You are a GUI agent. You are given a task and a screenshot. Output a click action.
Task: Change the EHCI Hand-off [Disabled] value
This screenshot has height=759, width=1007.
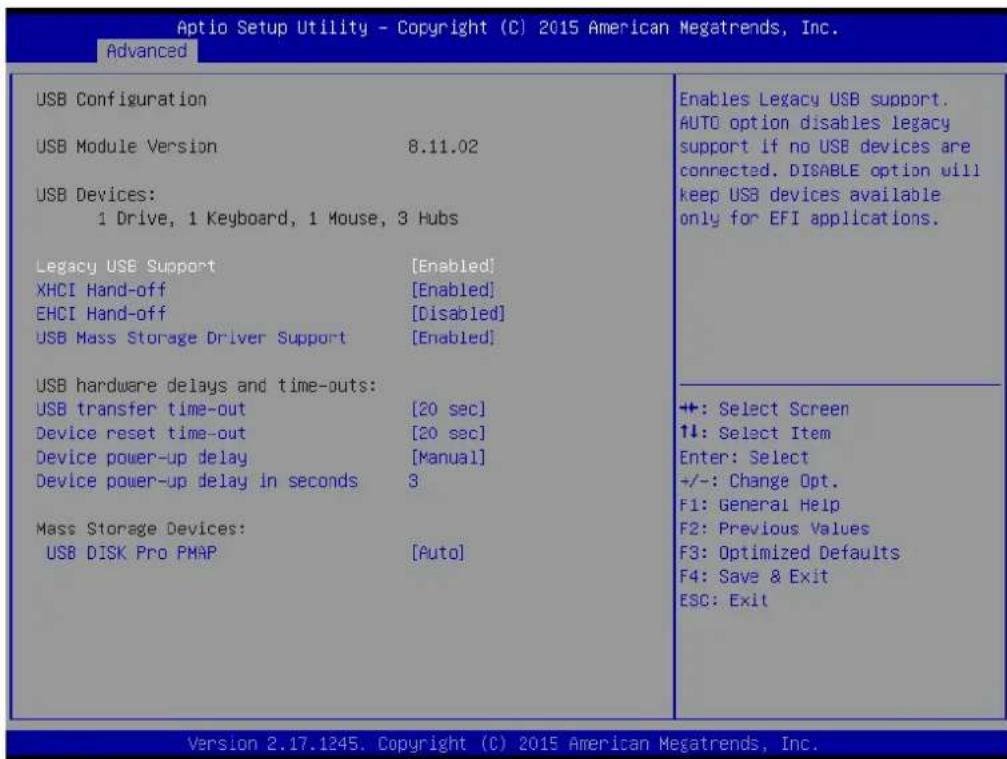(x=458, y=314)
